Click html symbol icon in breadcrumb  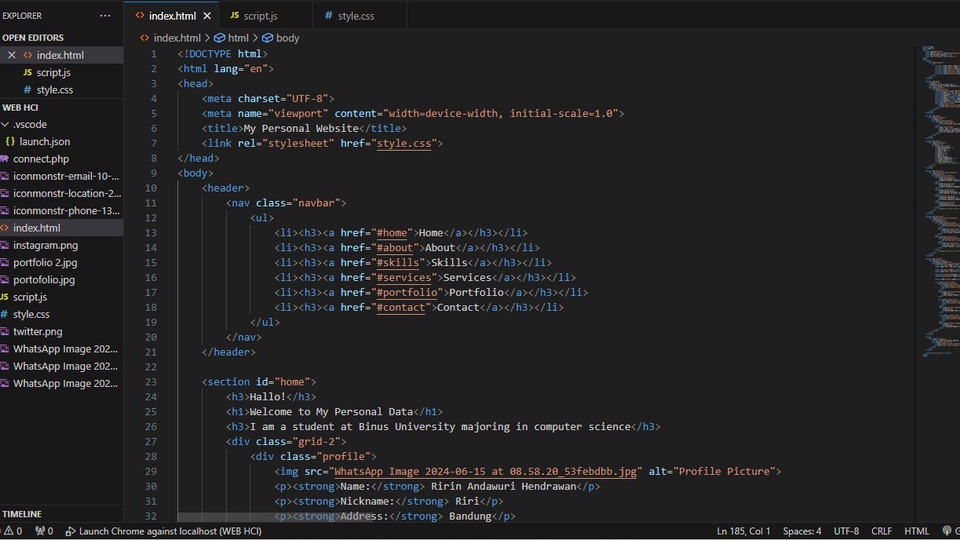point(220,38)
